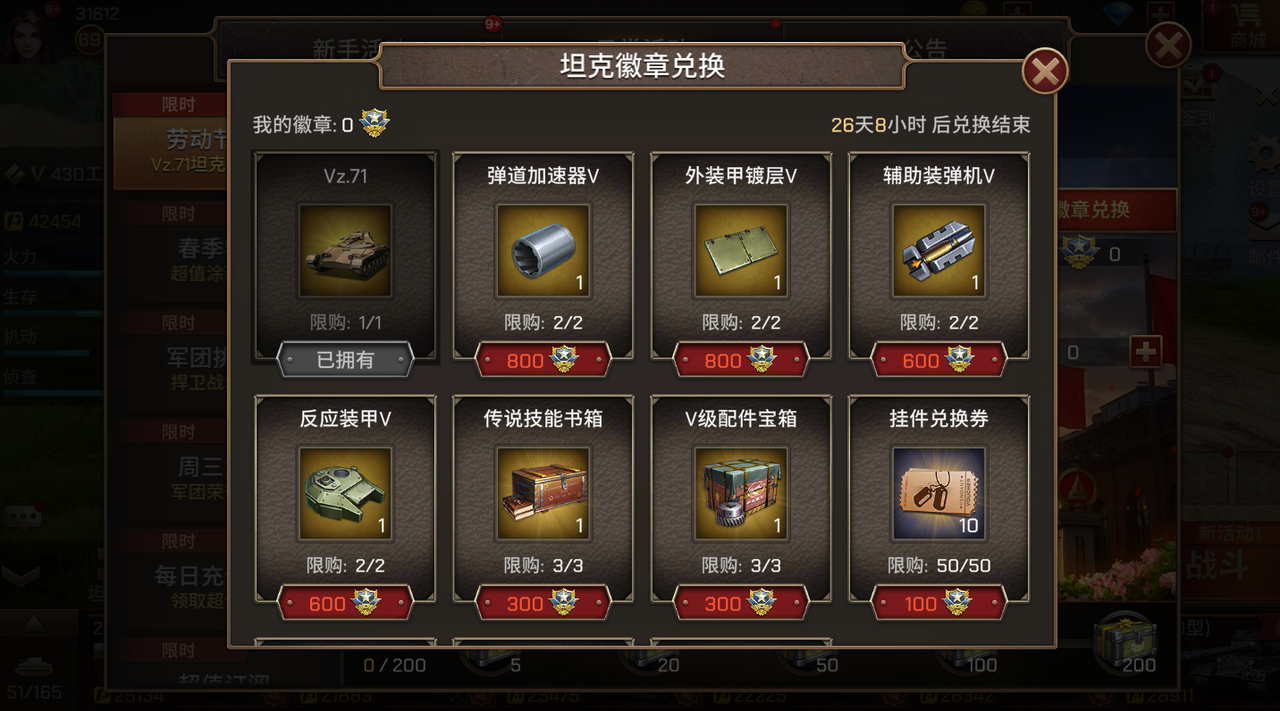Image resolution: width=1280 pixels, height=711 pixels.
Task: Tap the 挂件兑换券 ticket icon
Action: tap(939, 493)
